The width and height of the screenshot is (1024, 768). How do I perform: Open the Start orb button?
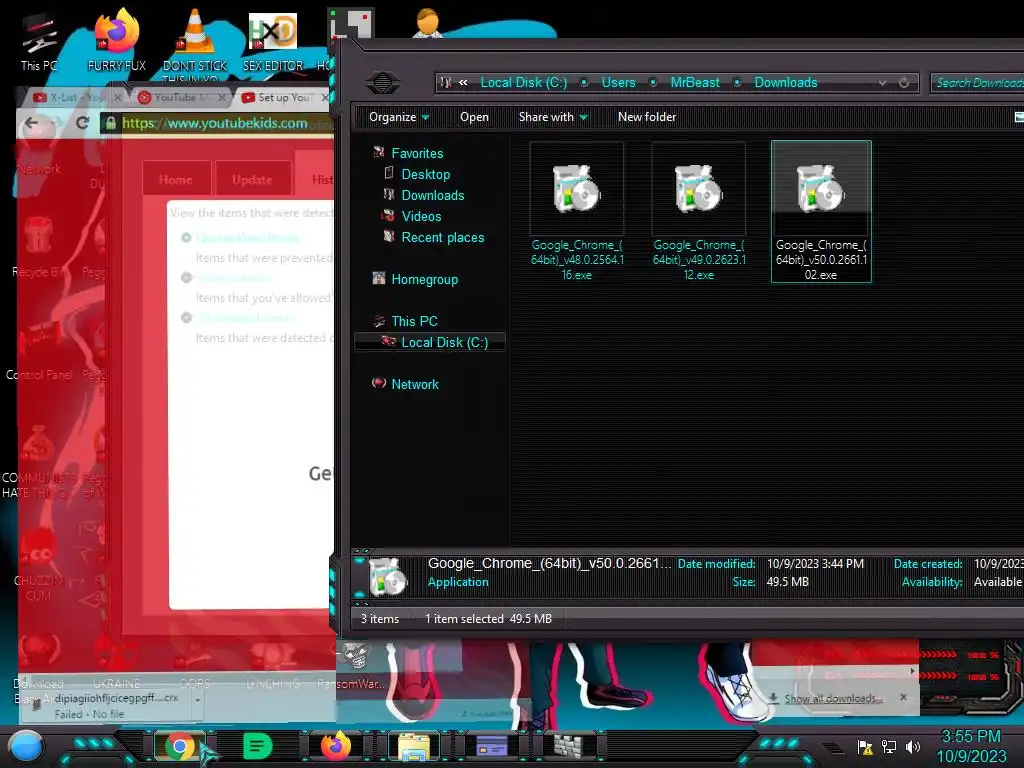point(26,747)
